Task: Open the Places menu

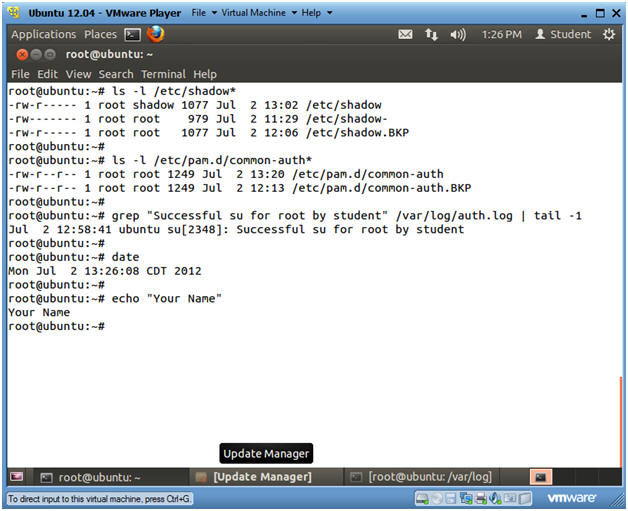Action: click(x=100, y=34)
